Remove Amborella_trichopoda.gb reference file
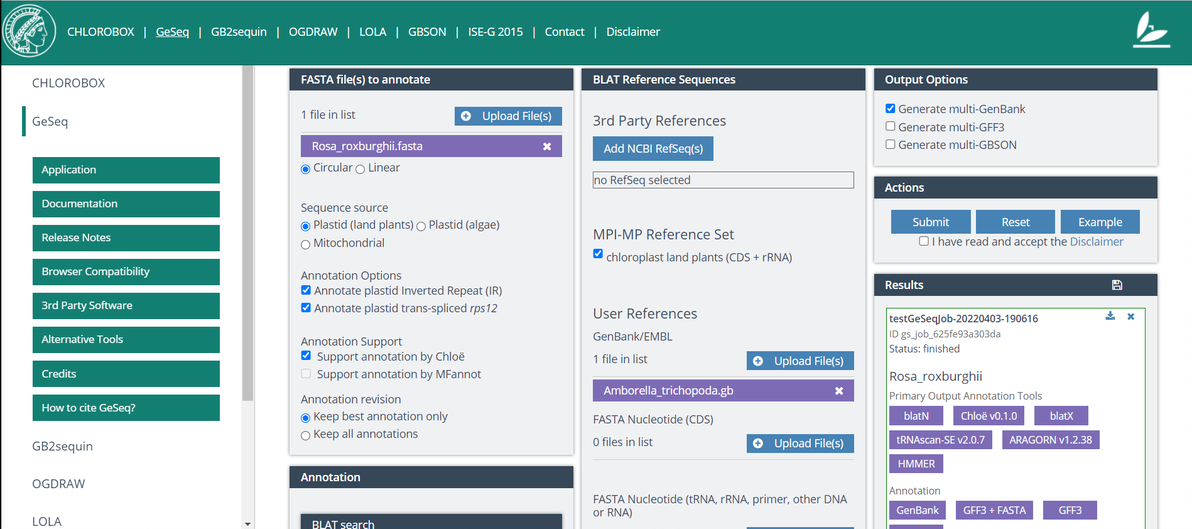Screen dimensions: 1192x529 click(839, 391)
